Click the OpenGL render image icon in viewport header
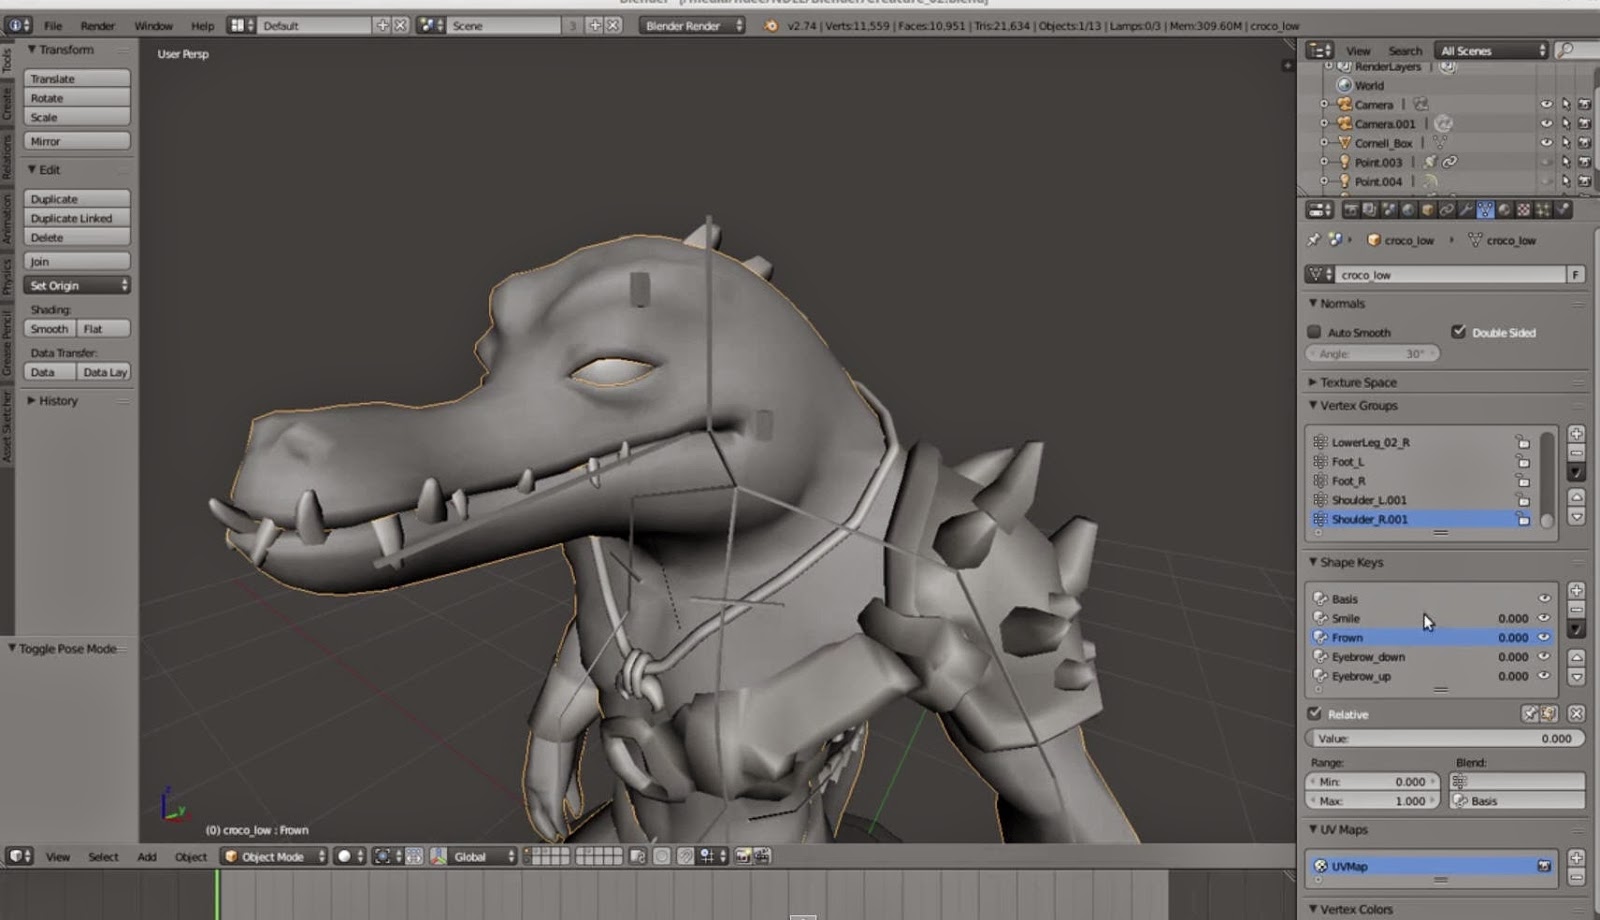This screenshot has width=1600, height=920. tap(742, 856)
